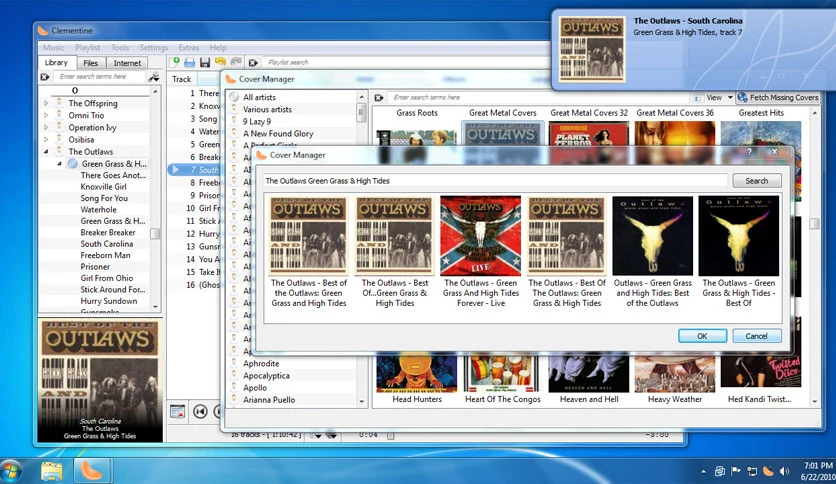Screen dimensions: 836x484
Task: Select the Heavy Weather album cover
Action: coord(674,373)
